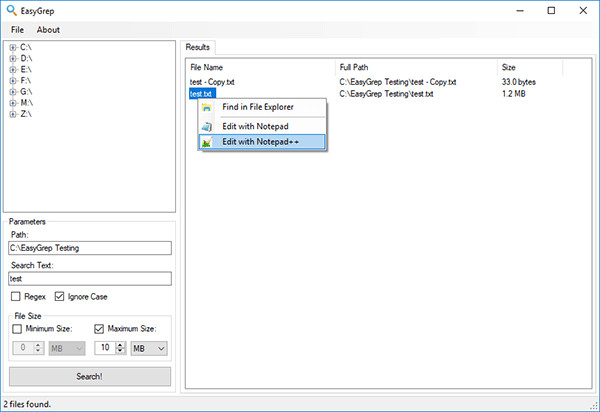The height and width of the screenshot is (412, 600).
Task: Expand the G:\ drive node
Action: pos(13,92)
